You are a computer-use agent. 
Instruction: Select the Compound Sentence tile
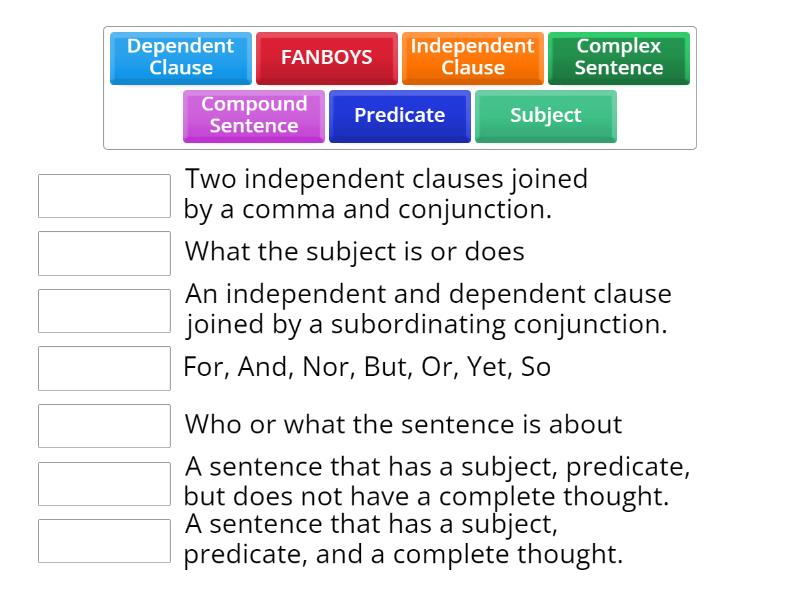point(253,115)
